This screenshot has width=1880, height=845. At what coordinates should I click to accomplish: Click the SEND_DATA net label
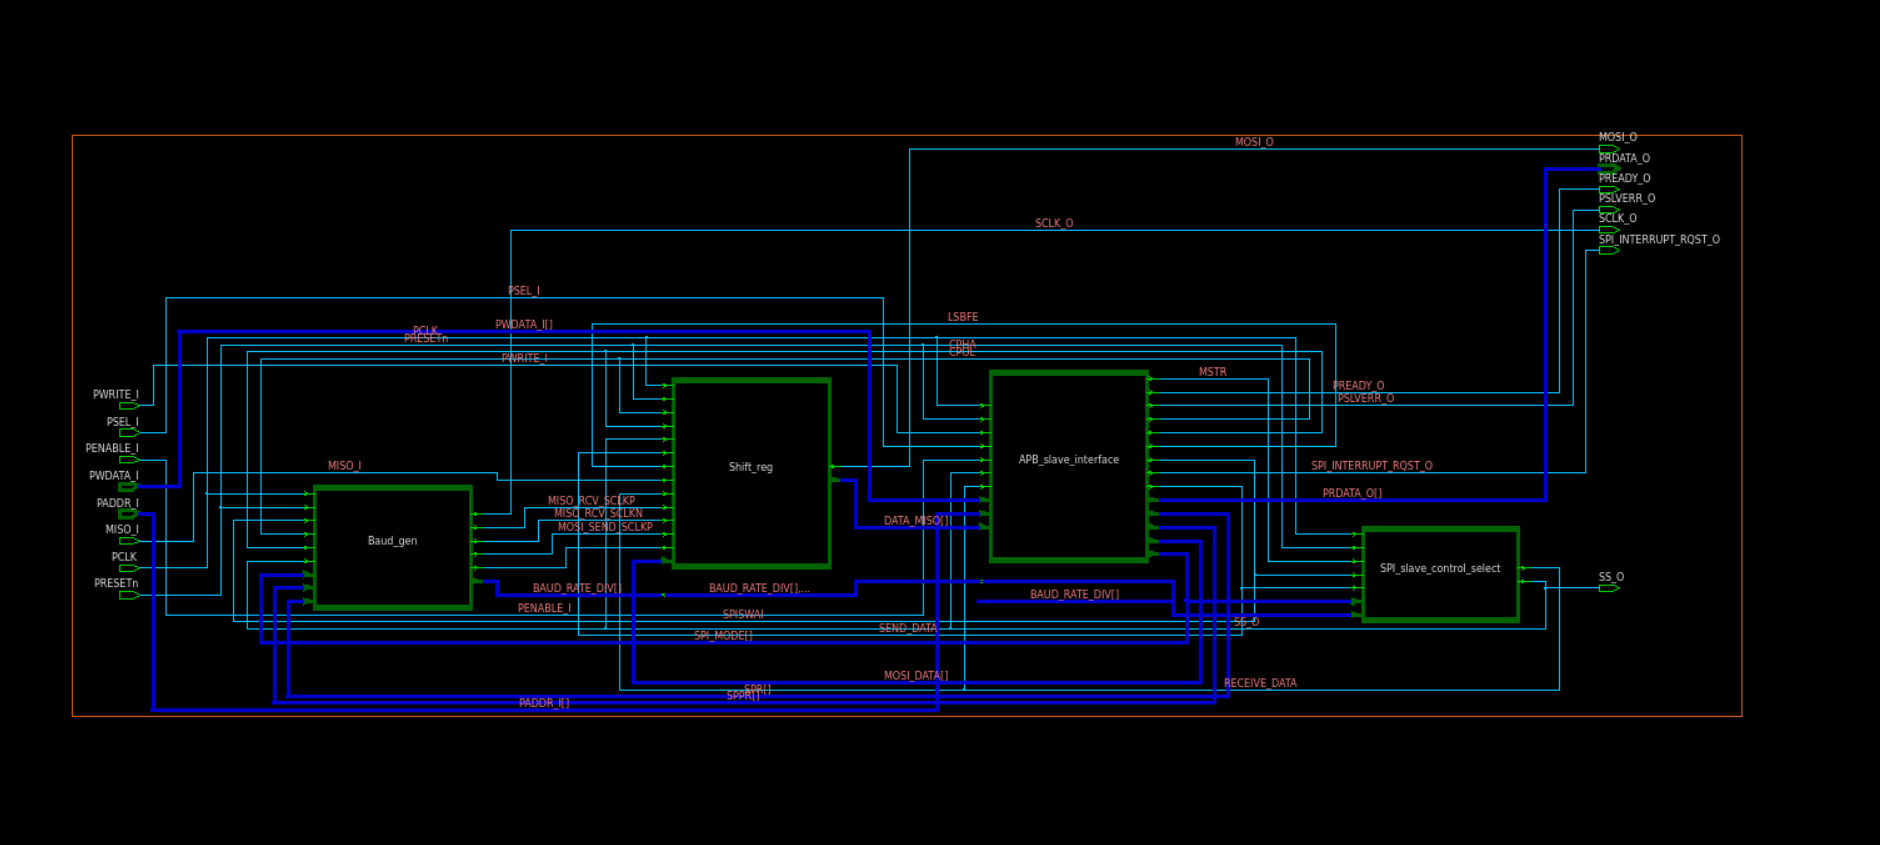[x=908, y=628]
